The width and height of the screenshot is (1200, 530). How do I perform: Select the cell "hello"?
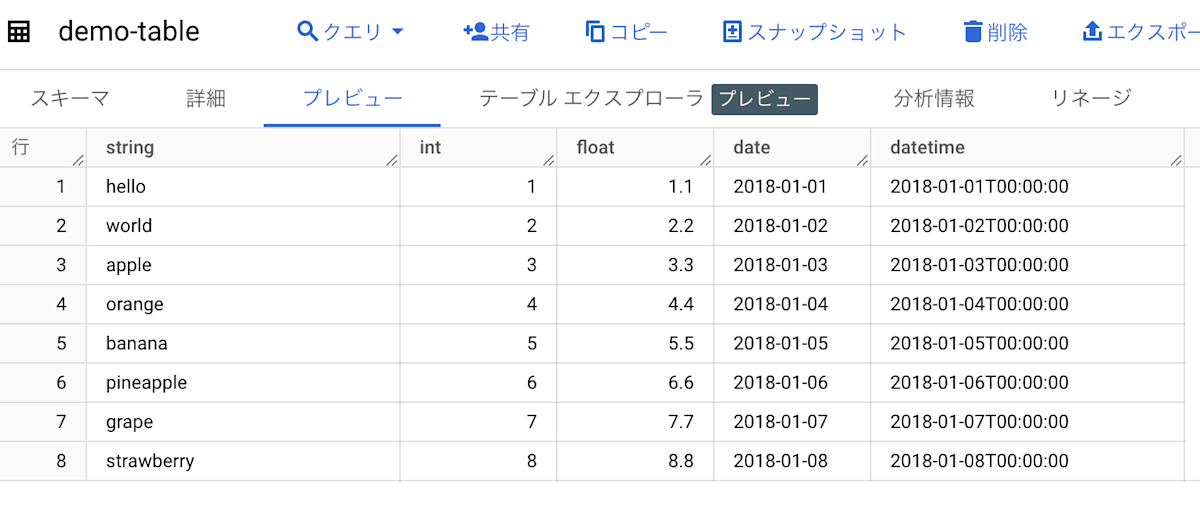(243, 187)
